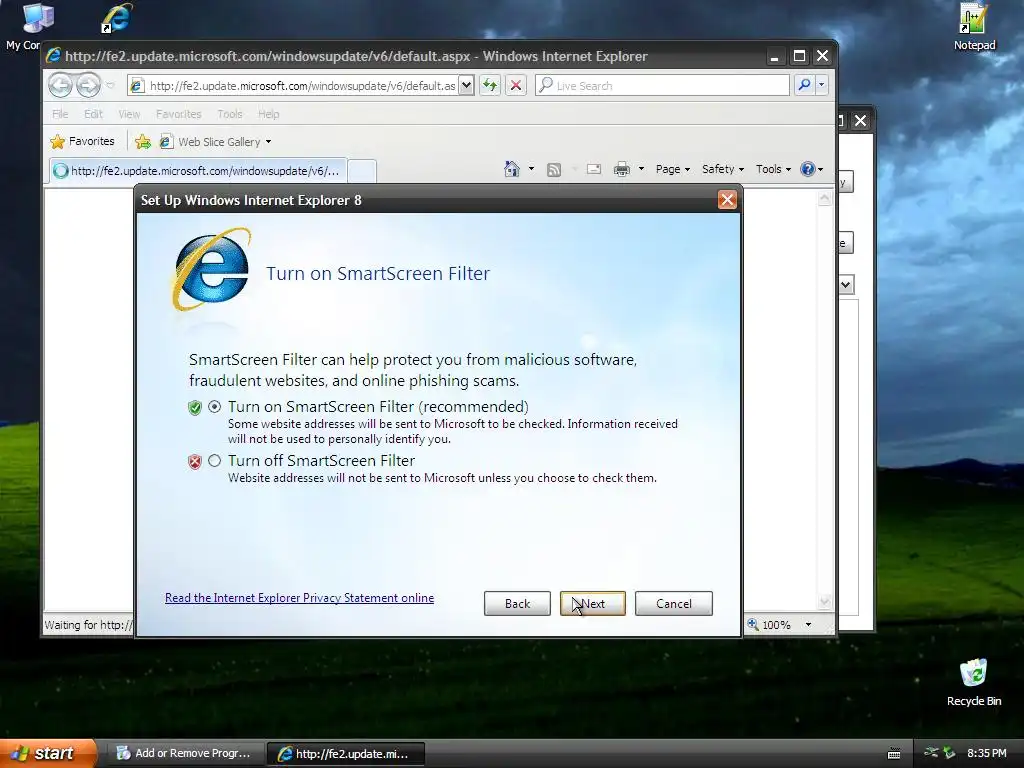Open the File menu
Viewport: 1024px width, 768px height.
[60, 114]
